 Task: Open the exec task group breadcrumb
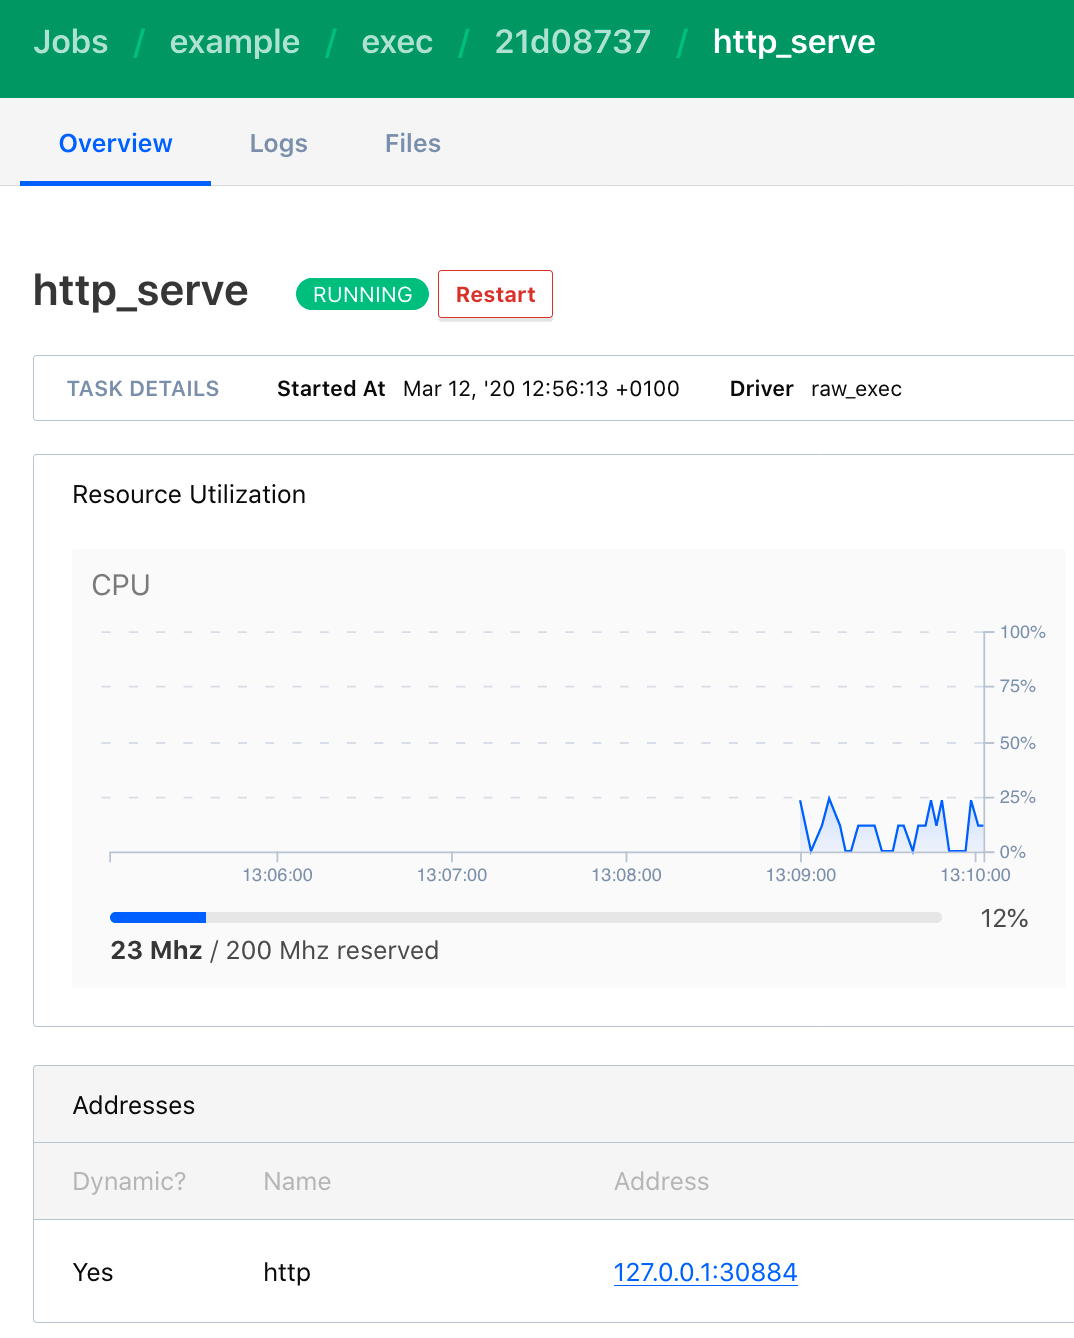click(x=397, y=42)
